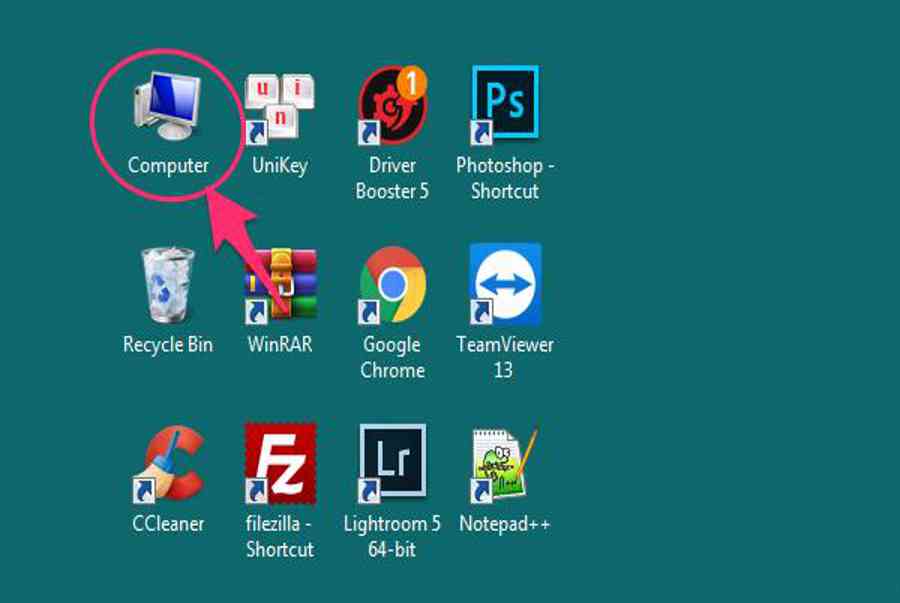Image resolution: width=900 pixels, height=603 pixels.
Task: Click the 'WinRAR' label text
Action: coord(280,344)
